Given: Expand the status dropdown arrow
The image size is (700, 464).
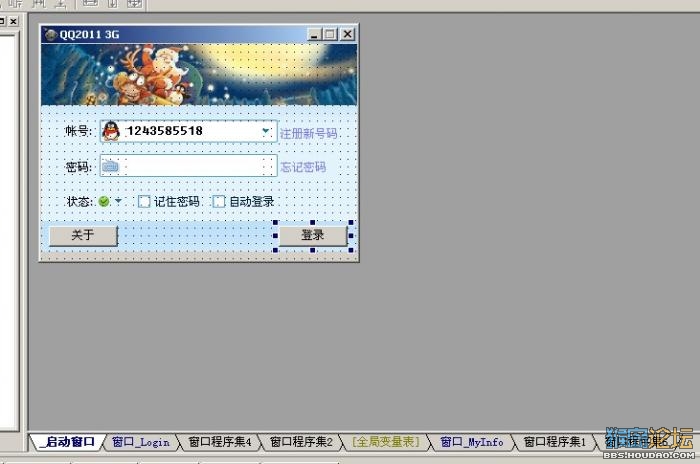Looking at the screenshot, I should click(118, 201).
